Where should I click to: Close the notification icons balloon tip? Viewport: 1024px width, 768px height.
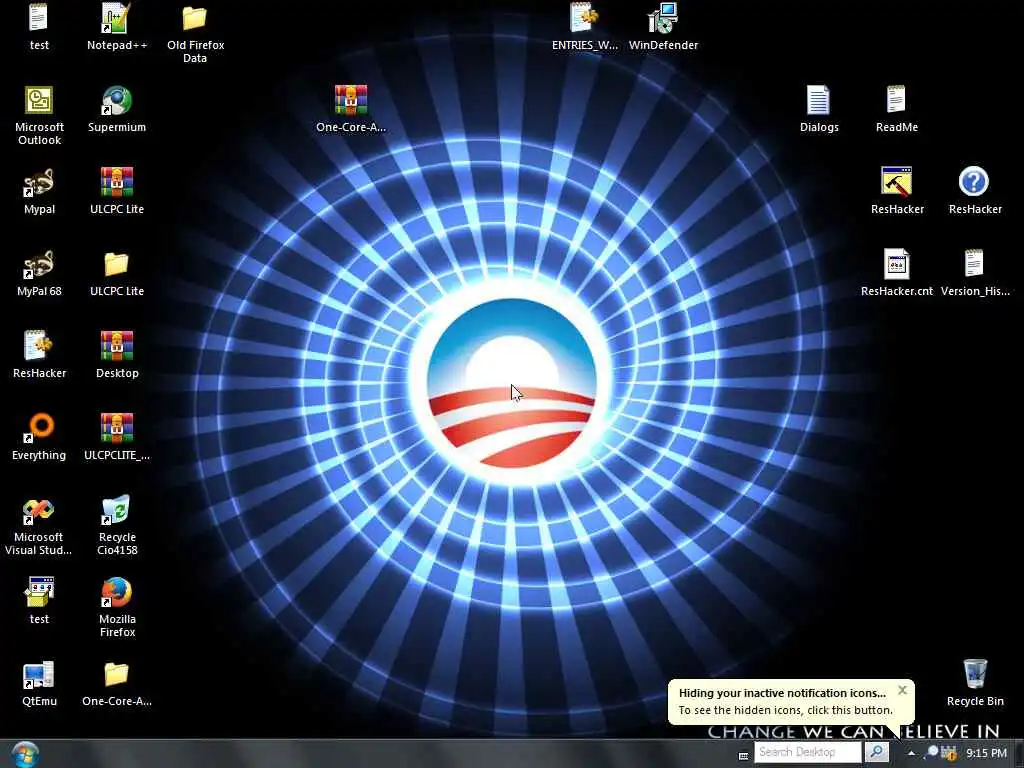[x=903, y=690]
